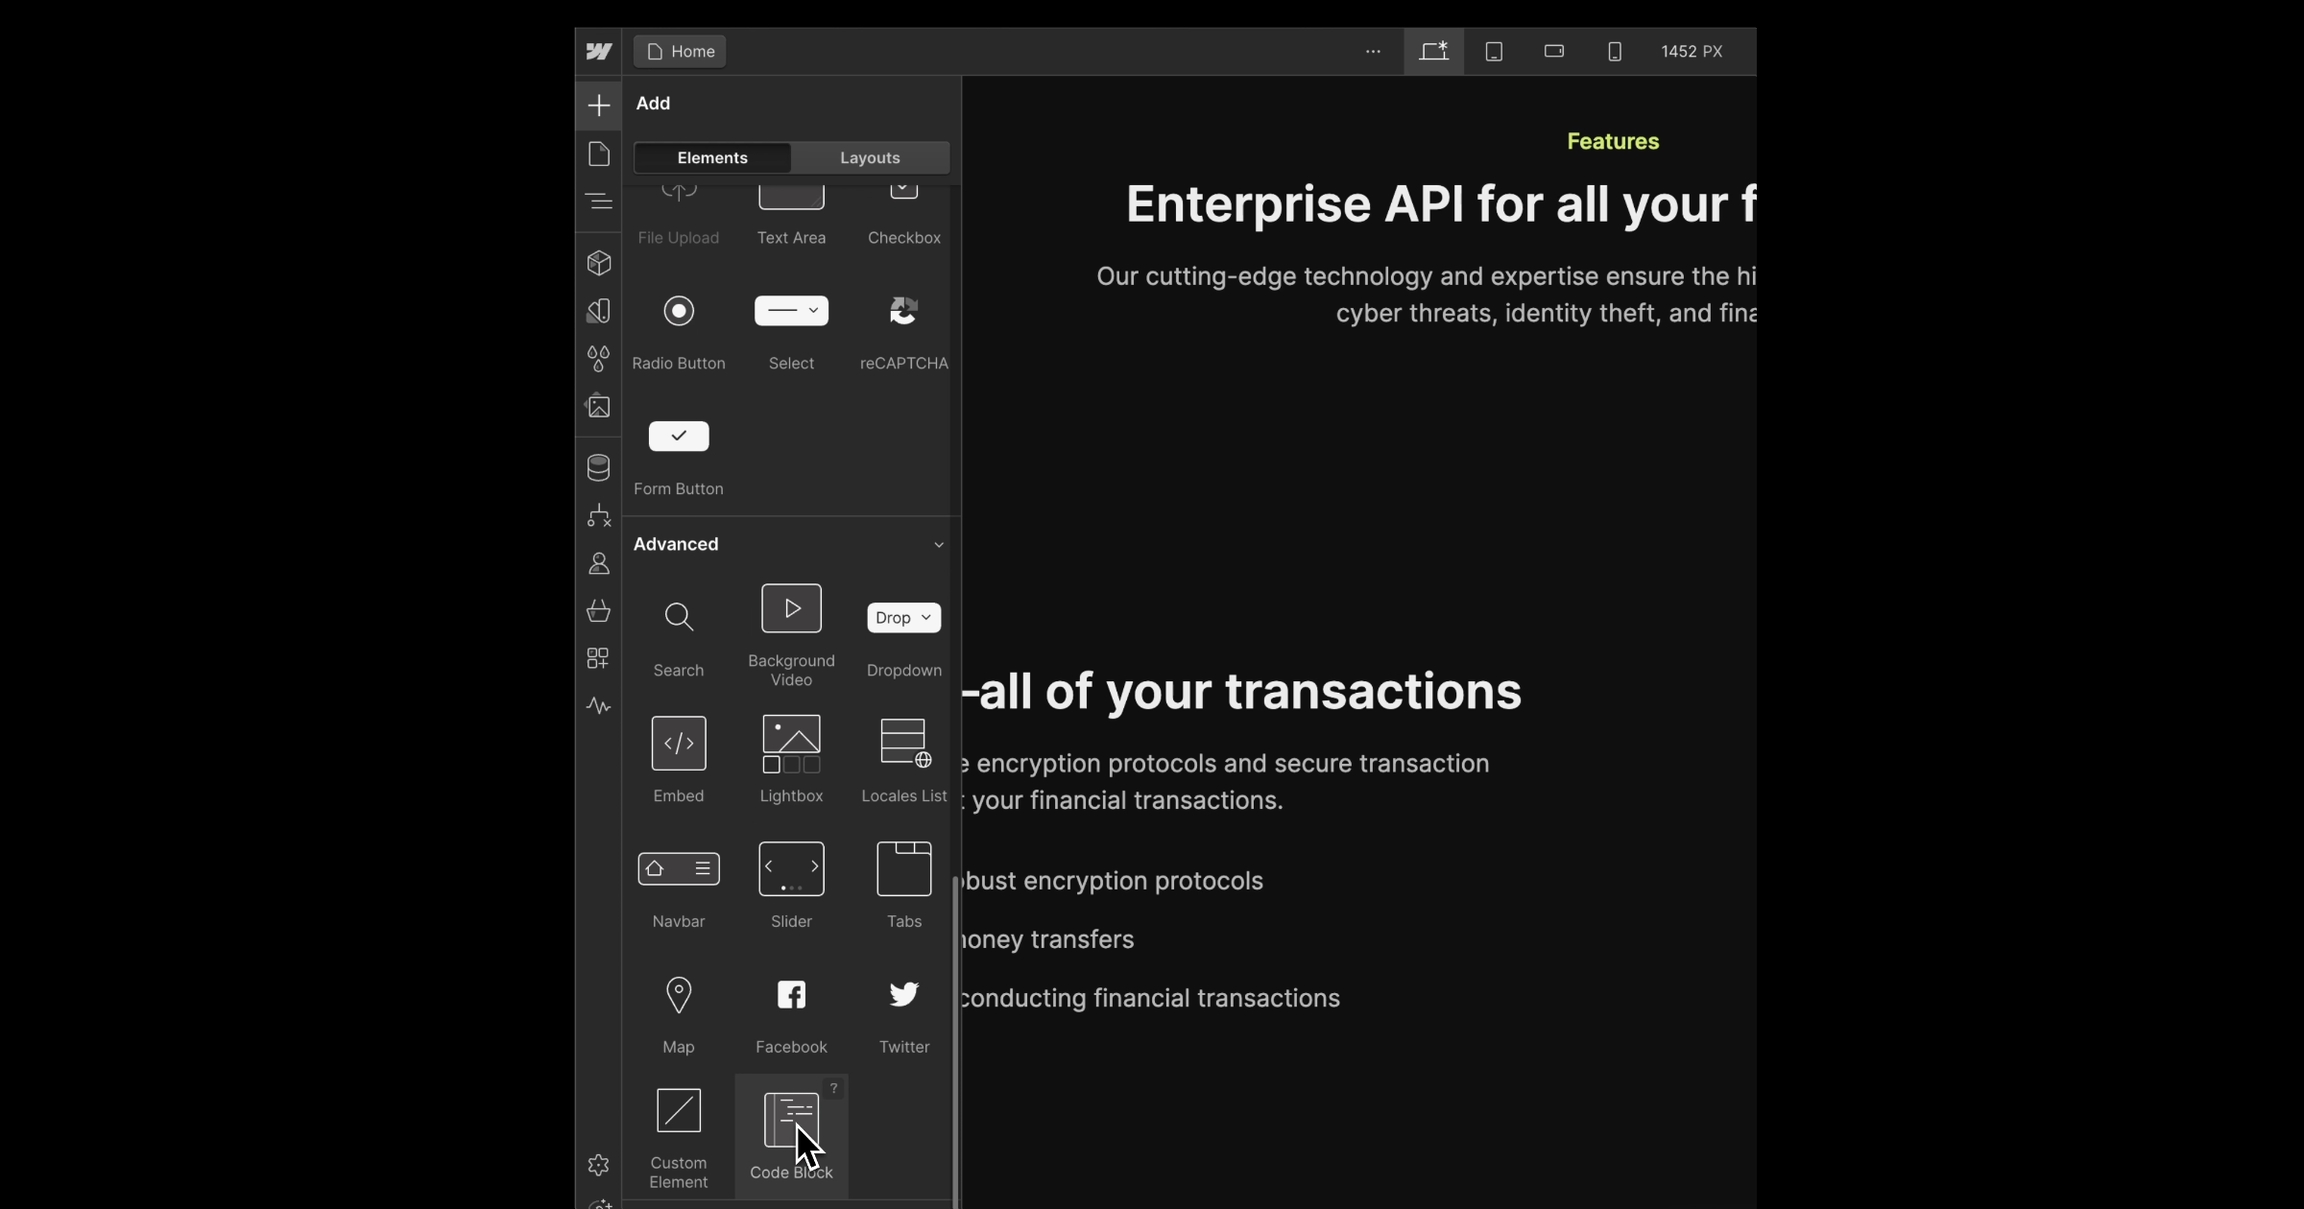Open the Assets panel

(598, 407)
